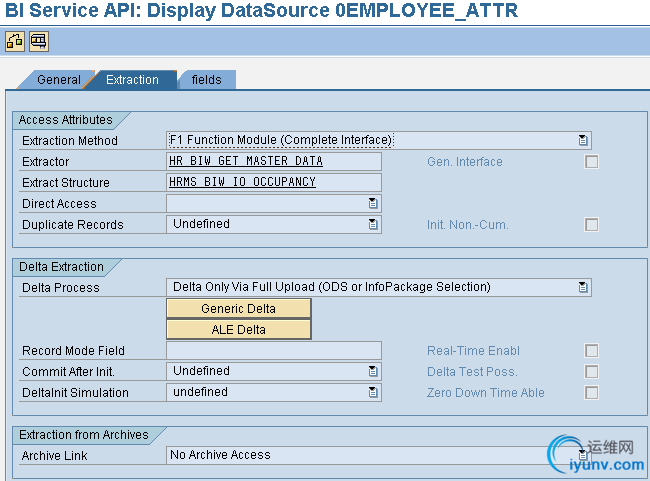Click the Record Mode Field input
The width and height of the screenshot is (650, 481).
pyautogui.click(x=274, y=350)
